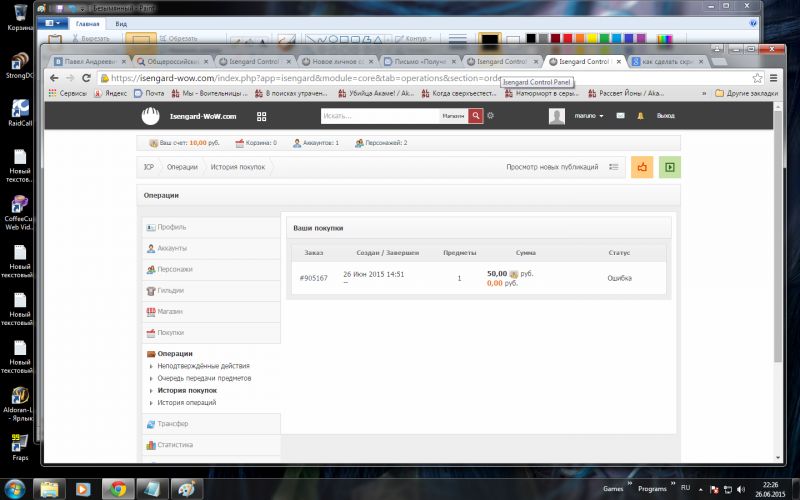Pick the red color swatch in Paint
This screenshot has width=800, height=500.
(x=568, y=38)
